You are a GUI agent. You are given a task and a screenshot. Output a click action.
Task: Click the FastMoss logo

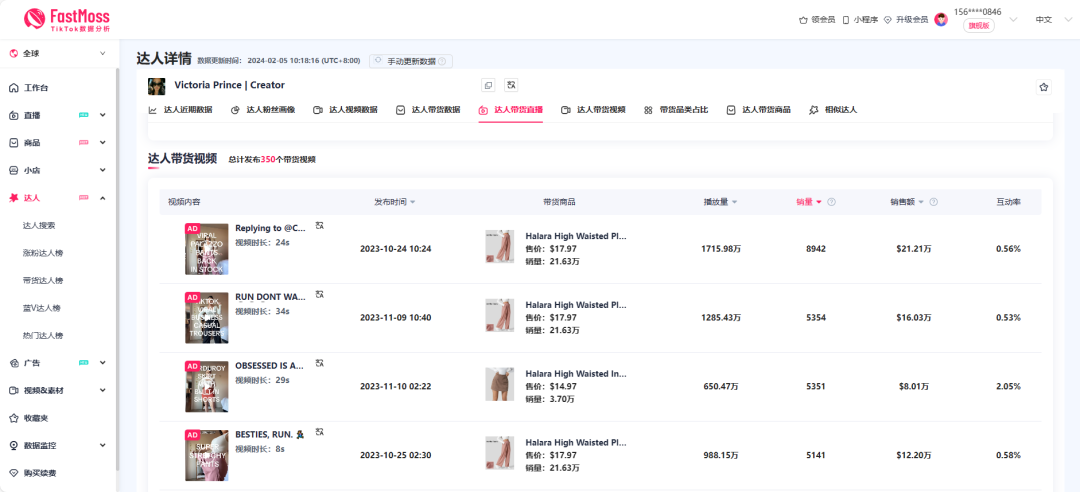click(x=67, y=19)
